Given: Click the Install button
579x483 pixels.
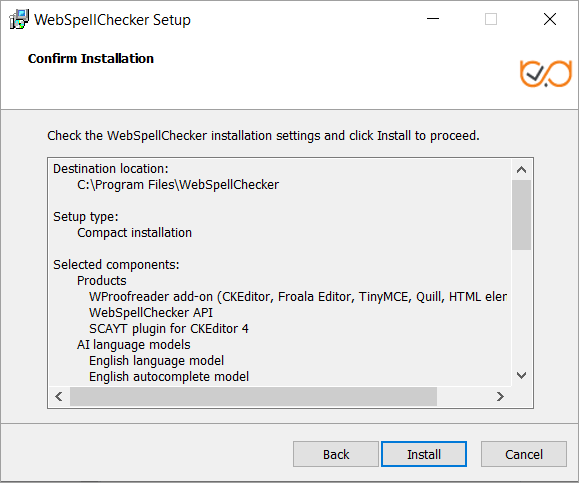Looking at the screenshot, I should [x=424, y=454].
